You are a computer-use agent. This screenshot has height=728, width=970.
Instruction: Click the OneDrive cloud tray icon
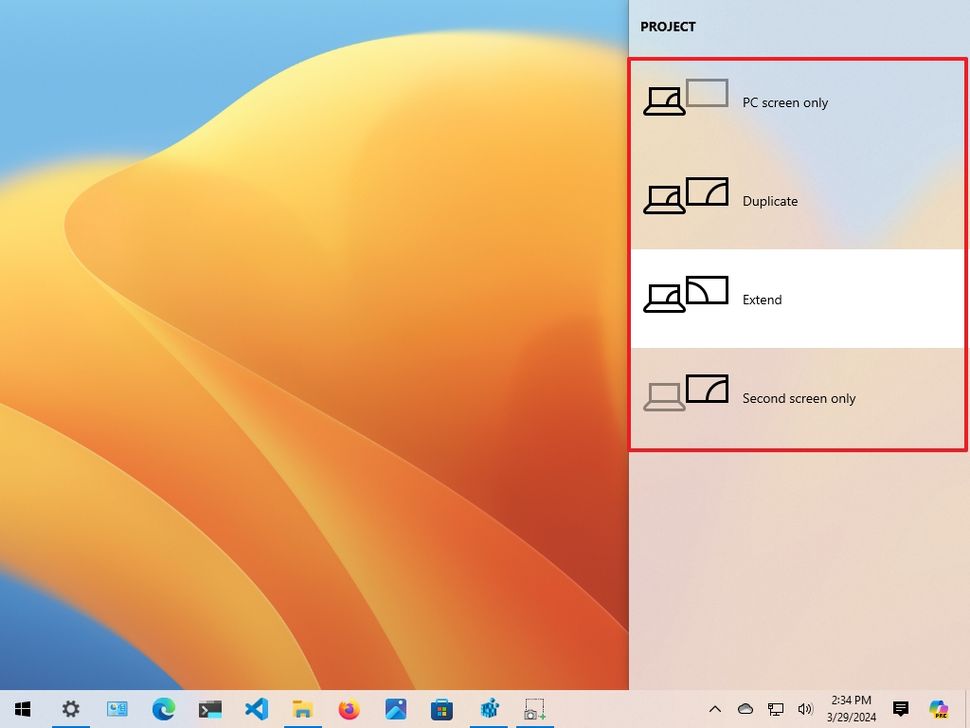[745, 709]
